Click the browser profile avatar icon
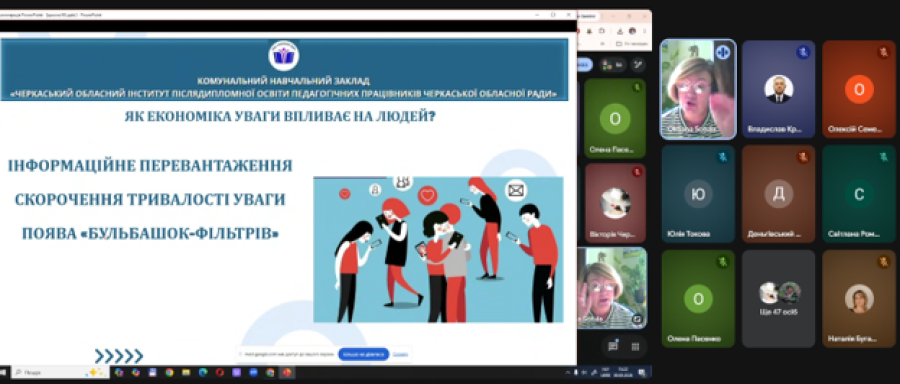Screen dimensions: 900x384 [x=632, y=30]
